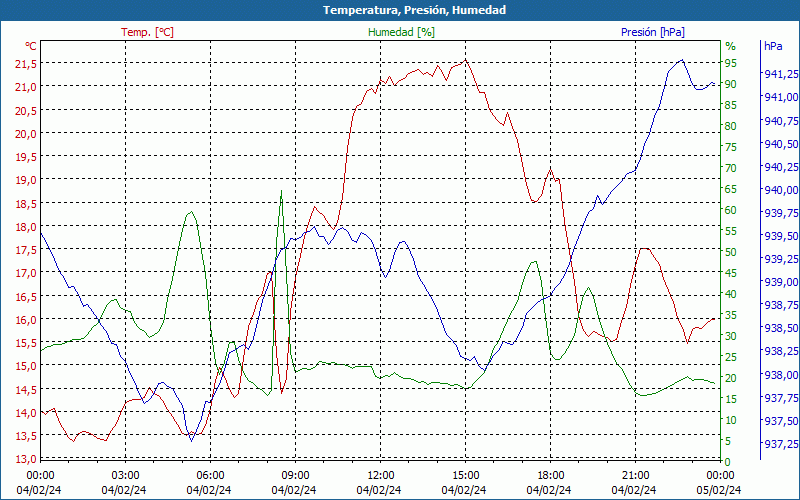Click the °C unit label on temperature axis
800x500 pixels.
31,46
